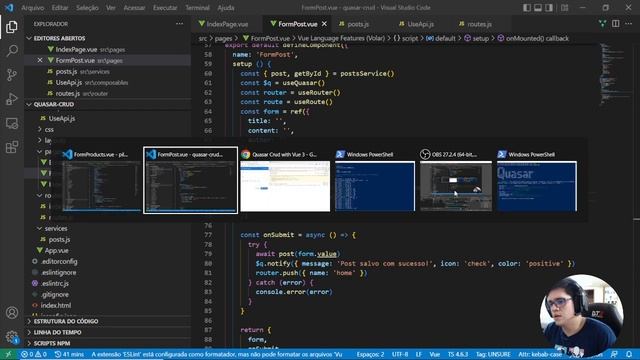Open the Ajuda menu
640x360 pixels.
coord(226,8)
